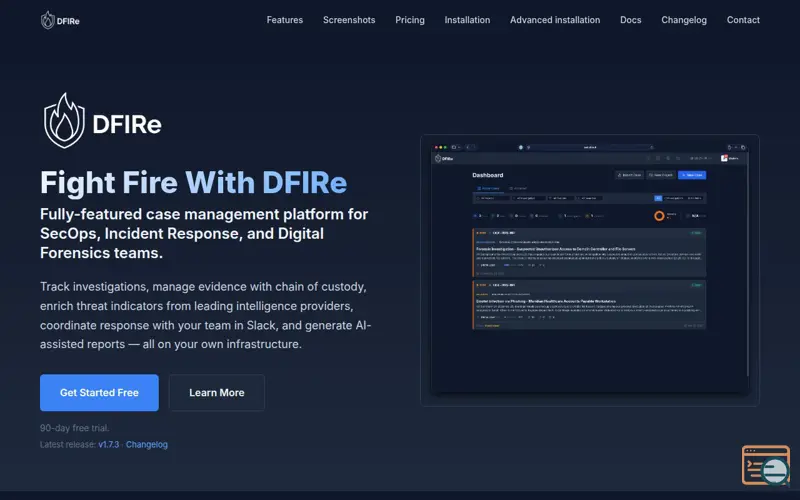Image resolution: width=800 pixels, height=500 pixels.
Task: Select Installation in the top menu
Action: tap(467, 20)
